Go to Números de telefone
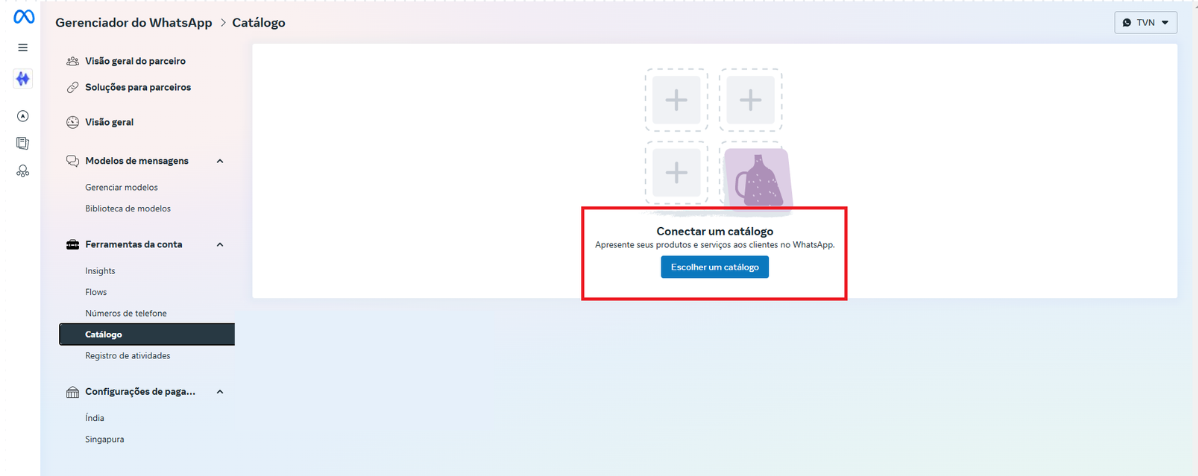The image size is (1198, 476). (x=126, y=313)
